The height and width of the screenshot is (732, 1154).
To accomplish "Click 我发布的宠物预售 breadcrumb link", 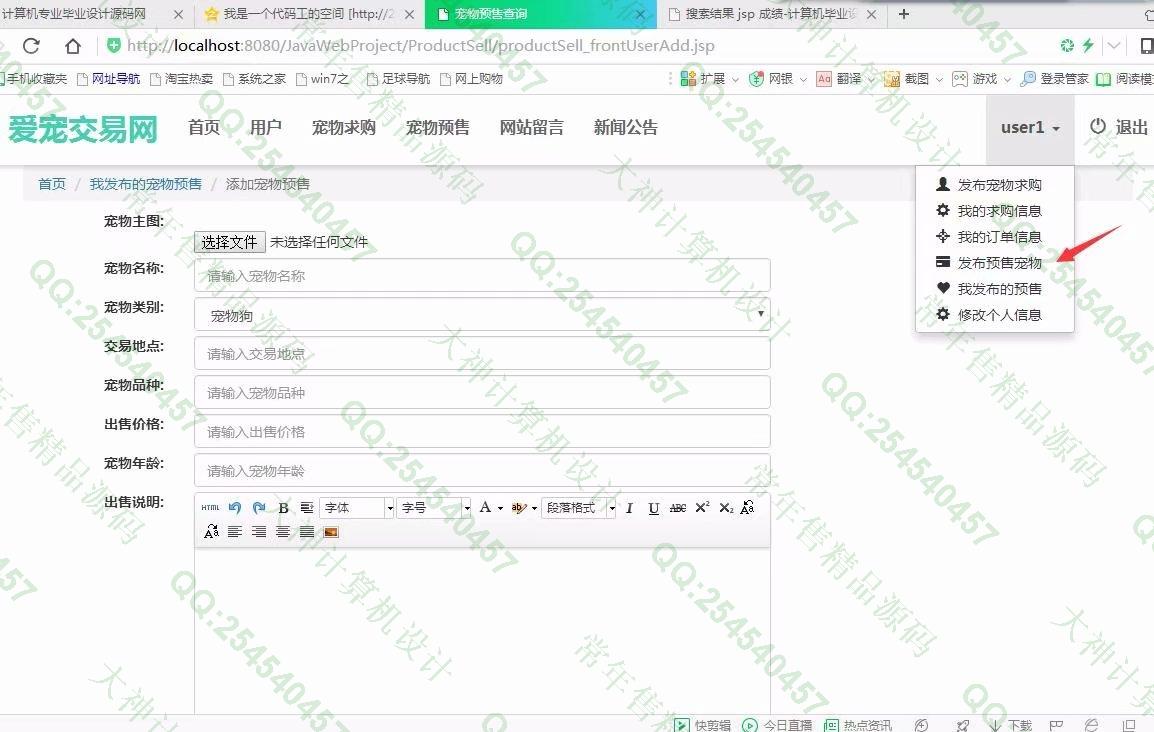I will (x=146, y=184).
